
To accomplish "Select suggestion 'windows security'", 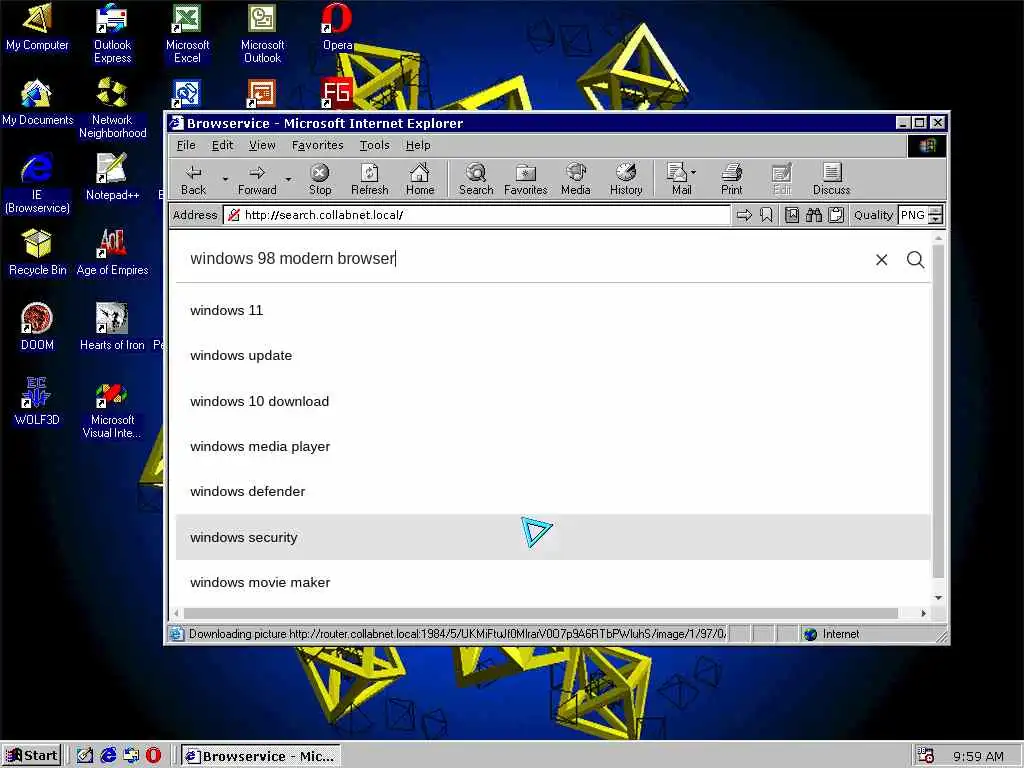I will (x=552, y=537).
